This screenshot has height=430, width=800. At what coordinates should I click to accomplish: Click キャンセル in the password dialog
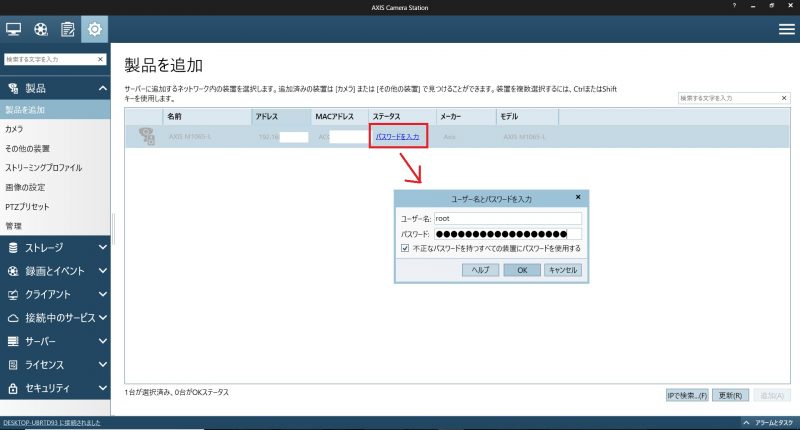(563, 270)
